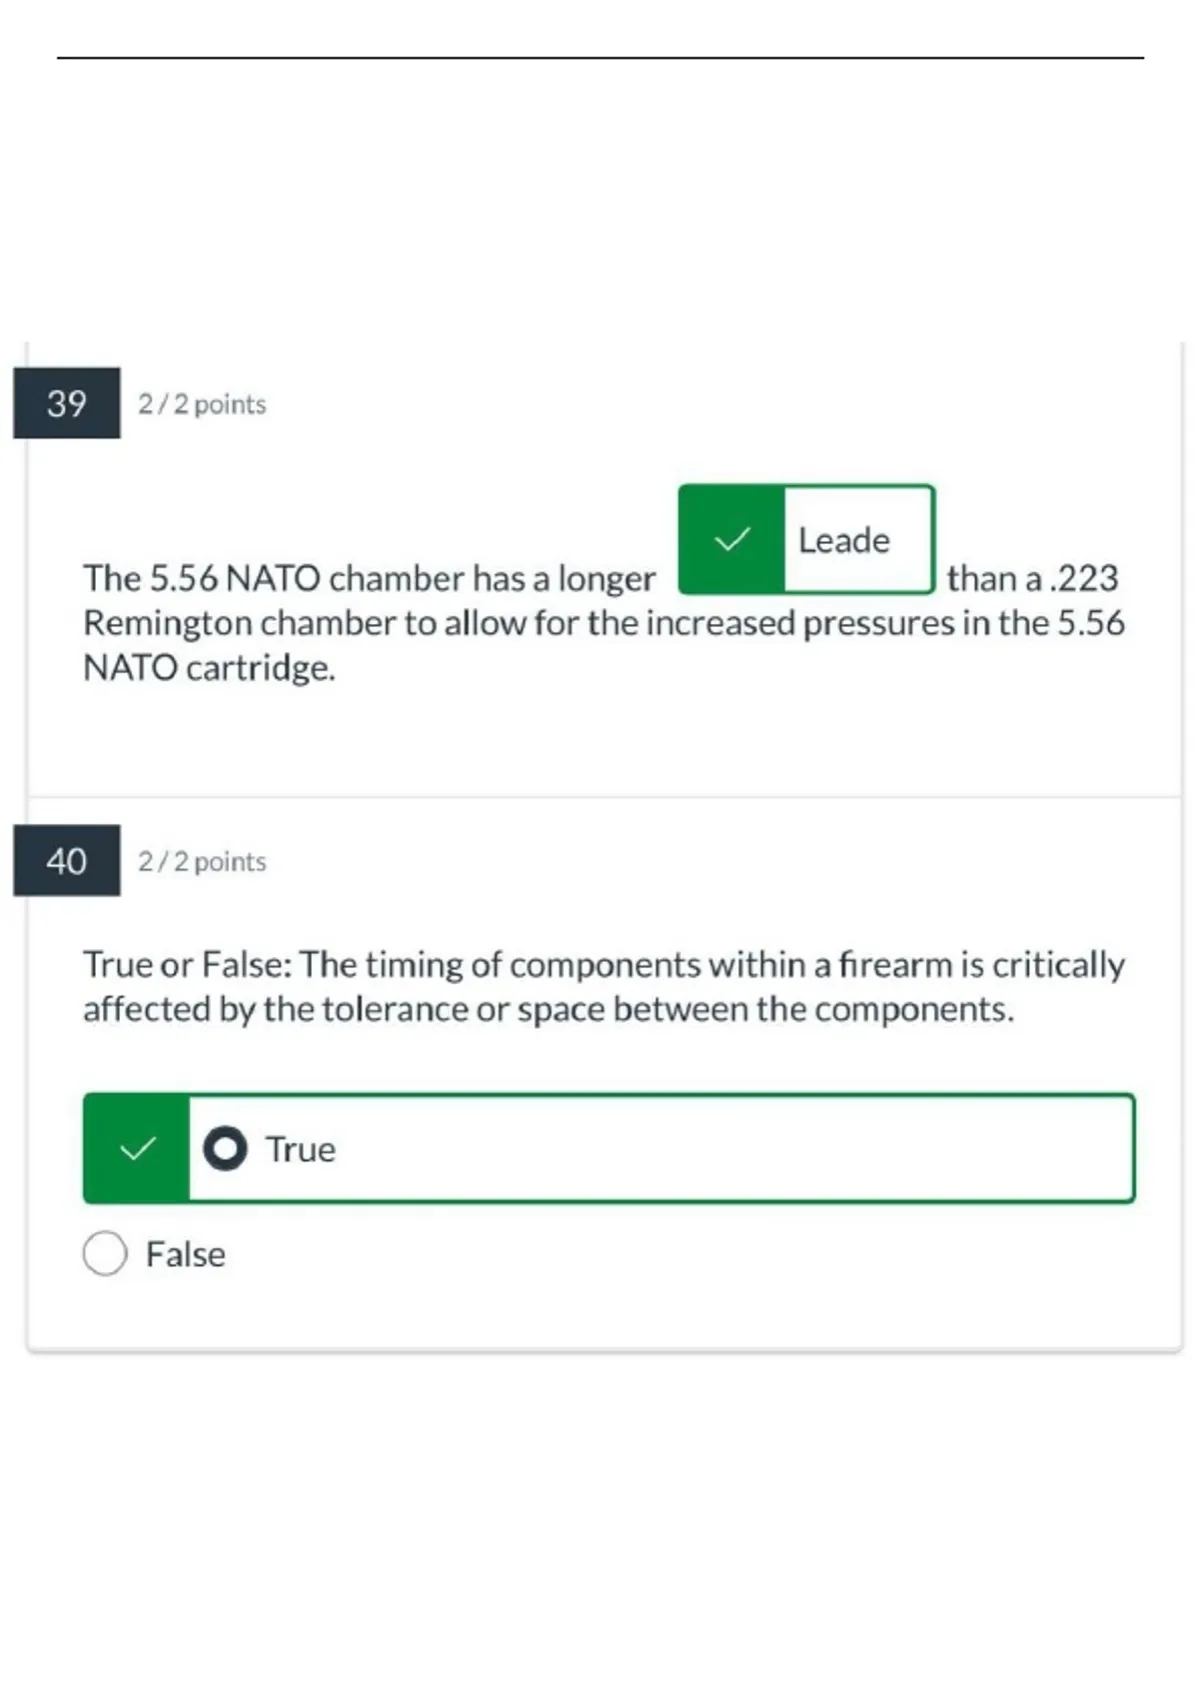Click the Leade answer field
The image size is (1200, 1700).
tap(859, 540)
